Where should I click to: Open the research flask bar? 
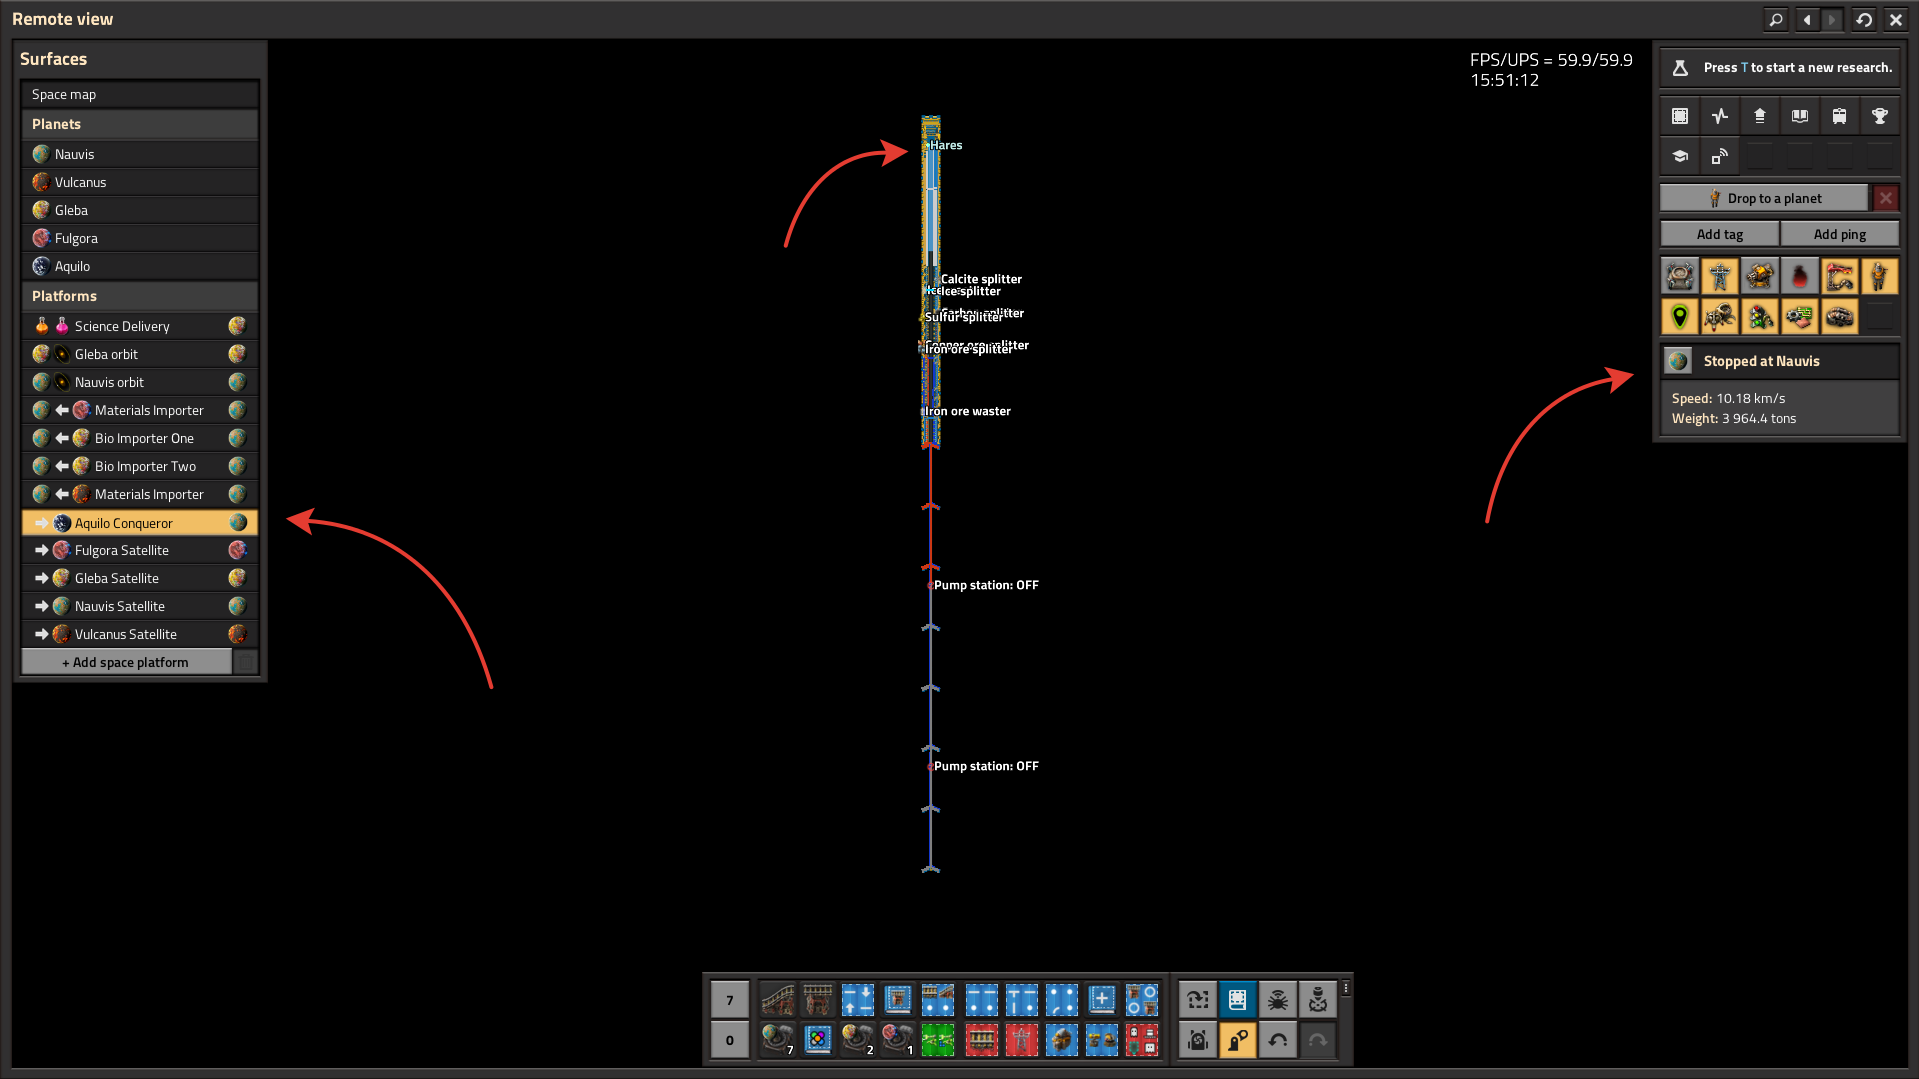(x=1780, y=67)
